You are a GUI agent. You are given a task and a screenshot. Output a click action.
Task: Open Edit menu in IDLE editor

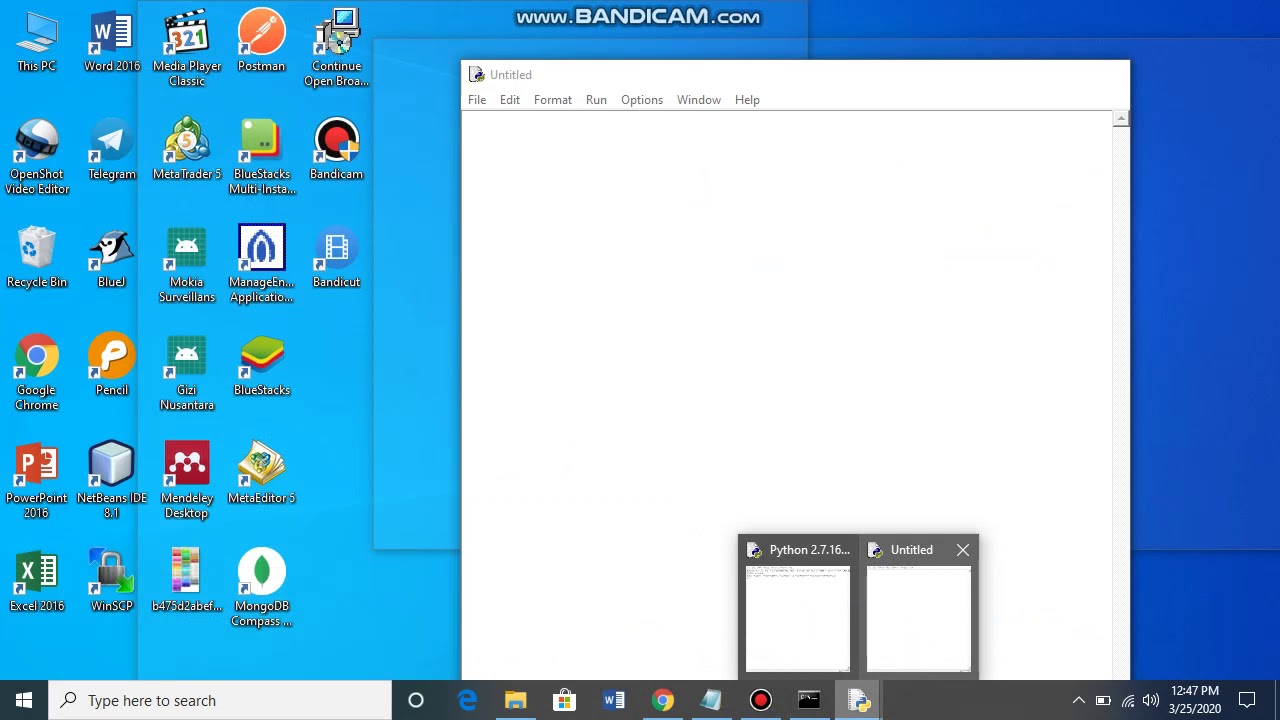pos(510,100)
